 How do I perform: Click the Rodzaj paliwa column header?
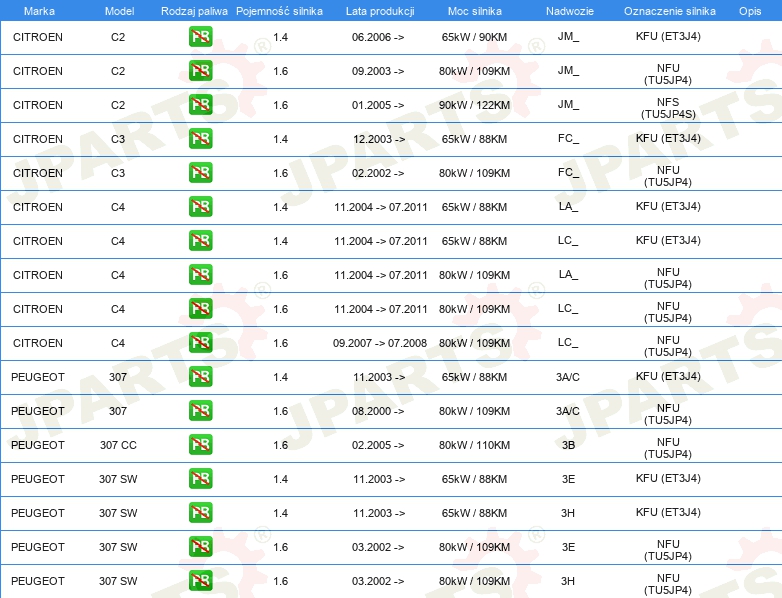point(194,11)
